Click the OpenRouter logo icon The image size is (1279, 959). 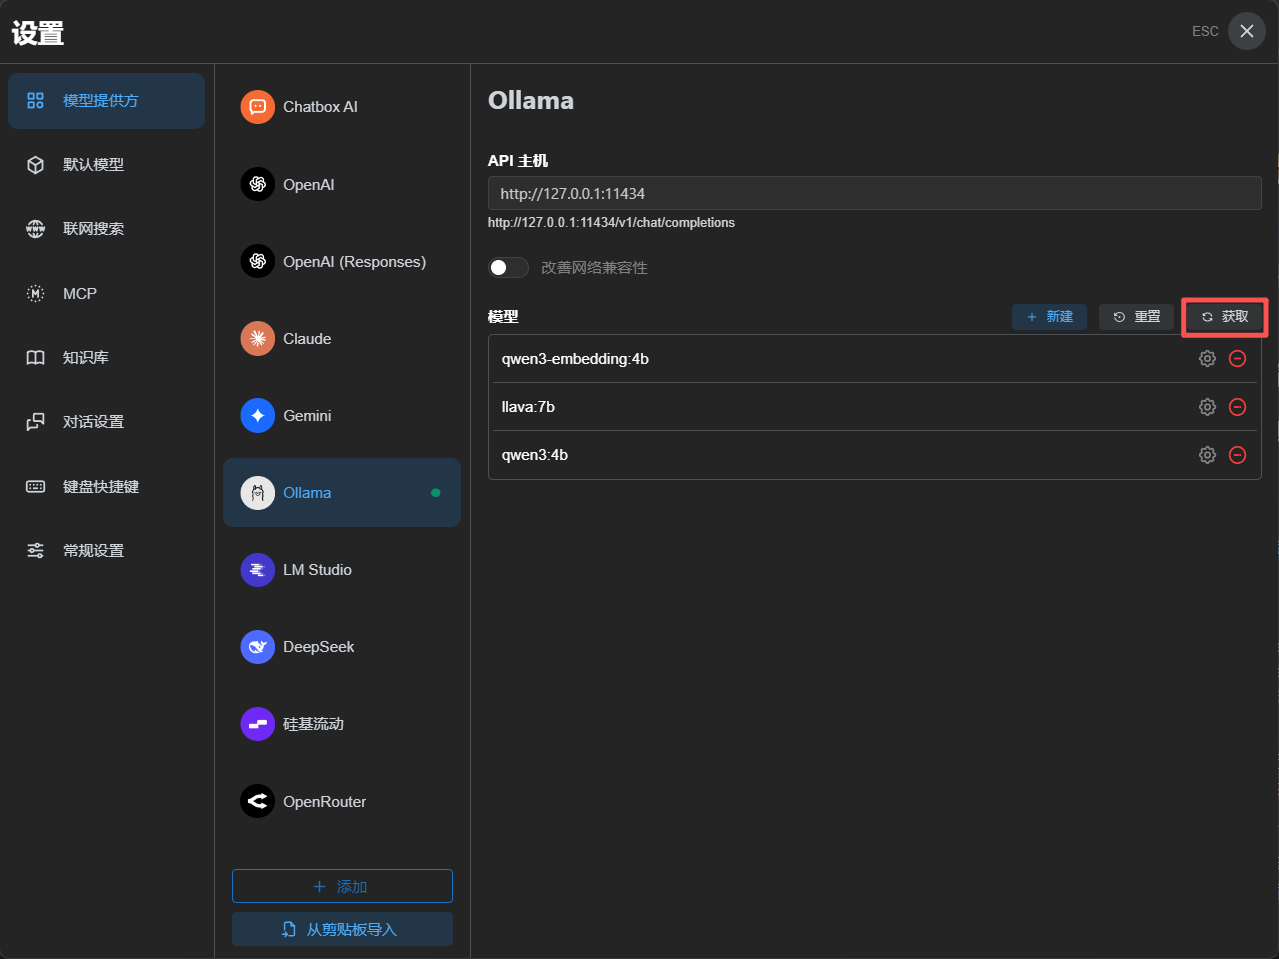click(257, 801)
